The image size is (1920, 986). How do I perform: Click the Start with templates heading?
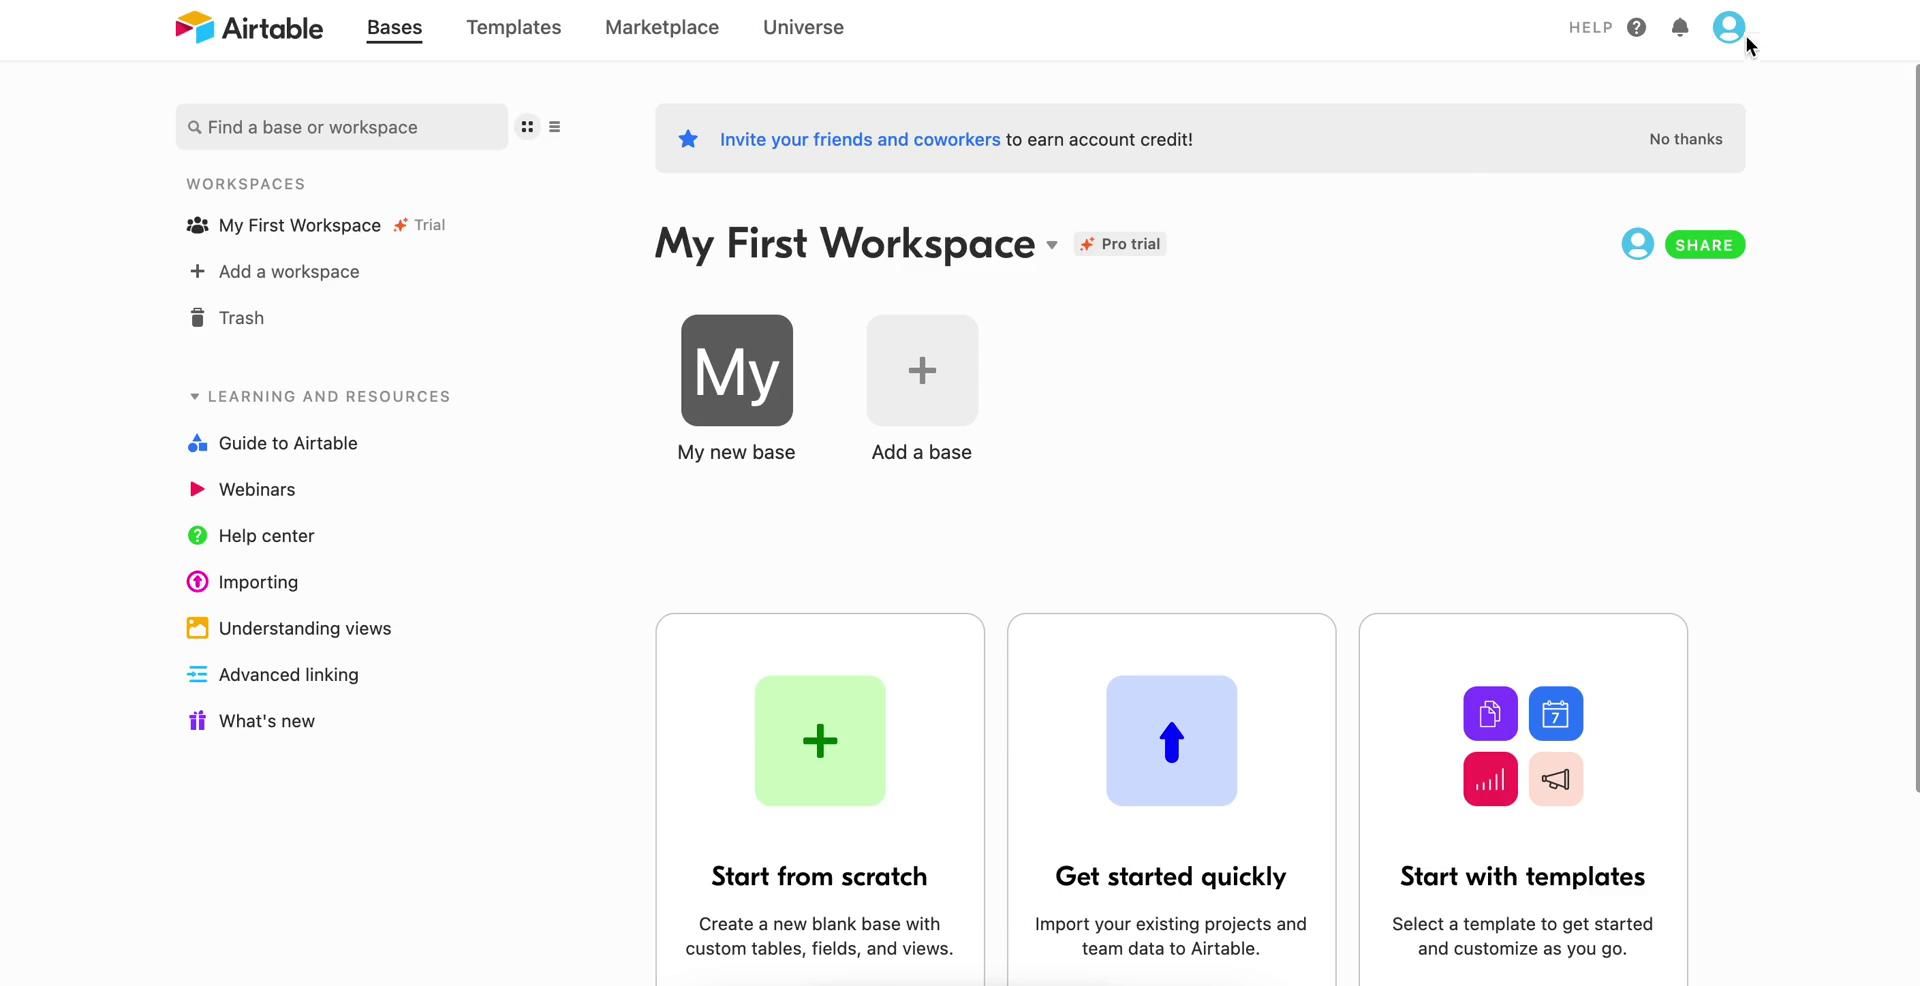(1523, 877)
